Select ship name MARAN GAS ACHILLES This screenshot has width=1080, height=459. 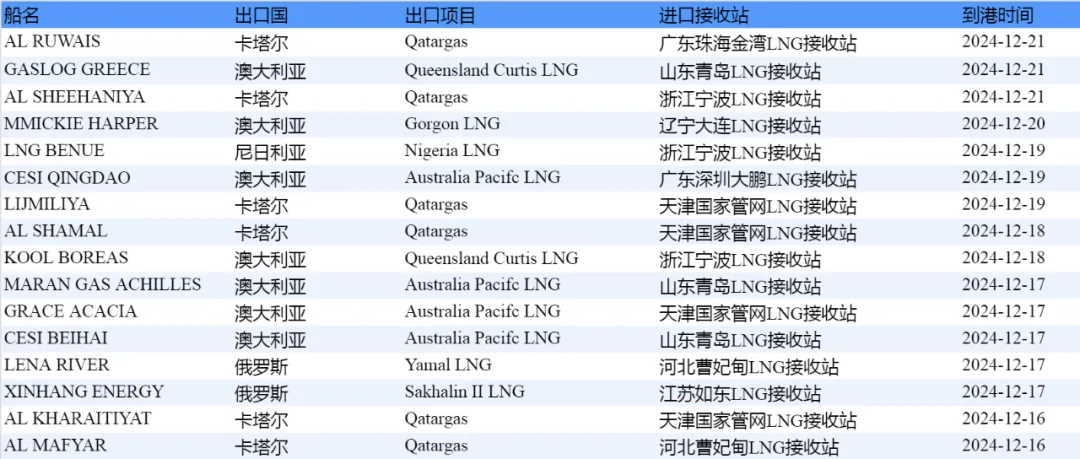pos(103,284)
